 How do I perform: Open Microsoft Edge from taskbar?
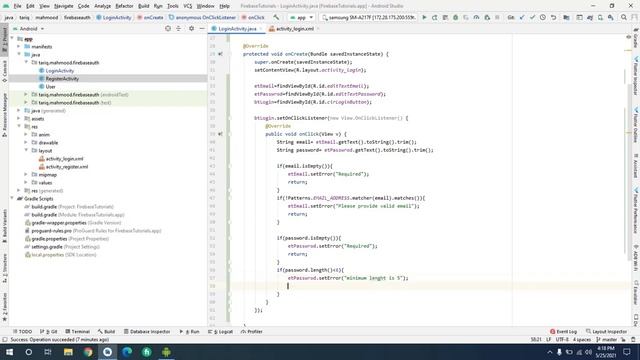(x=127, y=352)
